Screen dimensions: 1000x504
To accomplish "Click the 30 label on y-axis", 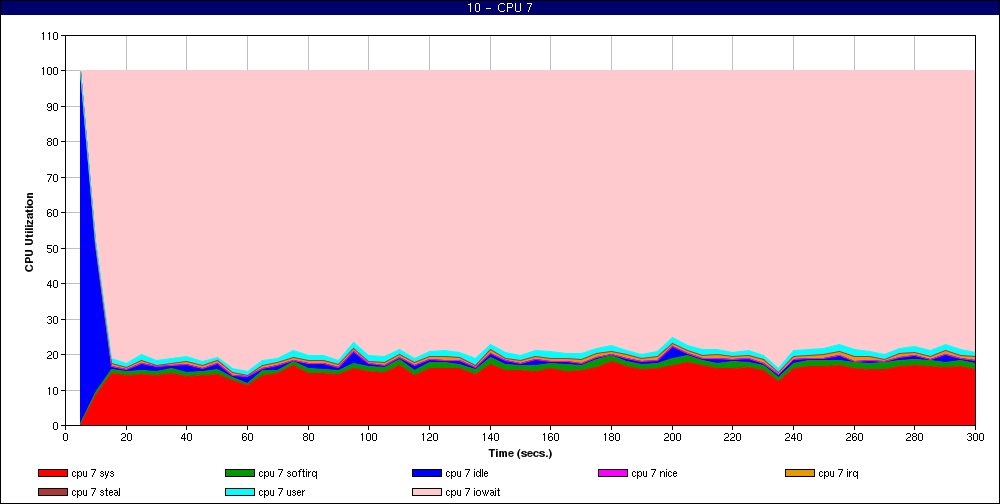I will click(53, 320).
